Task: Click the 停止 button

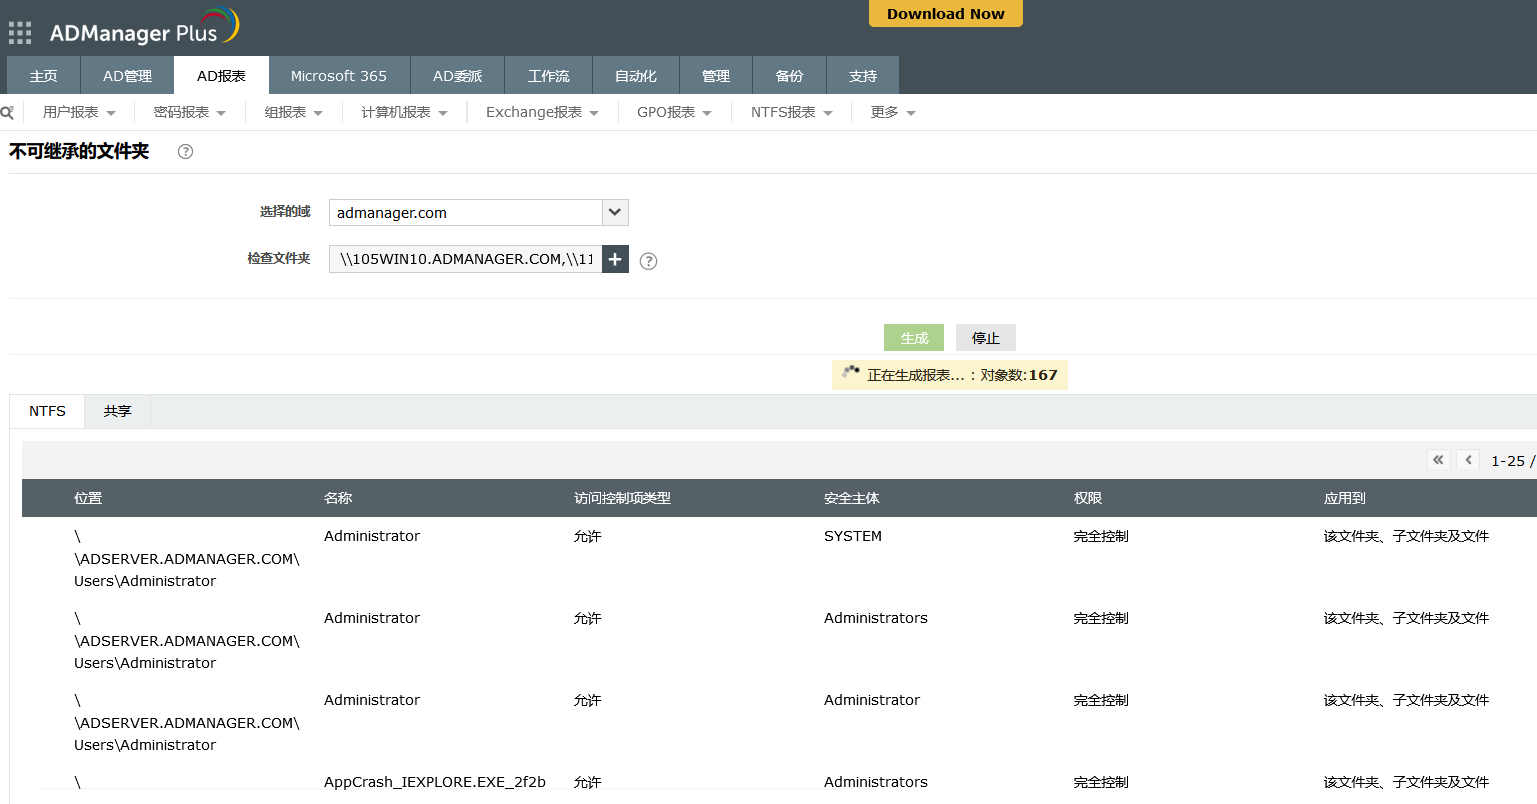Action: 985,338
